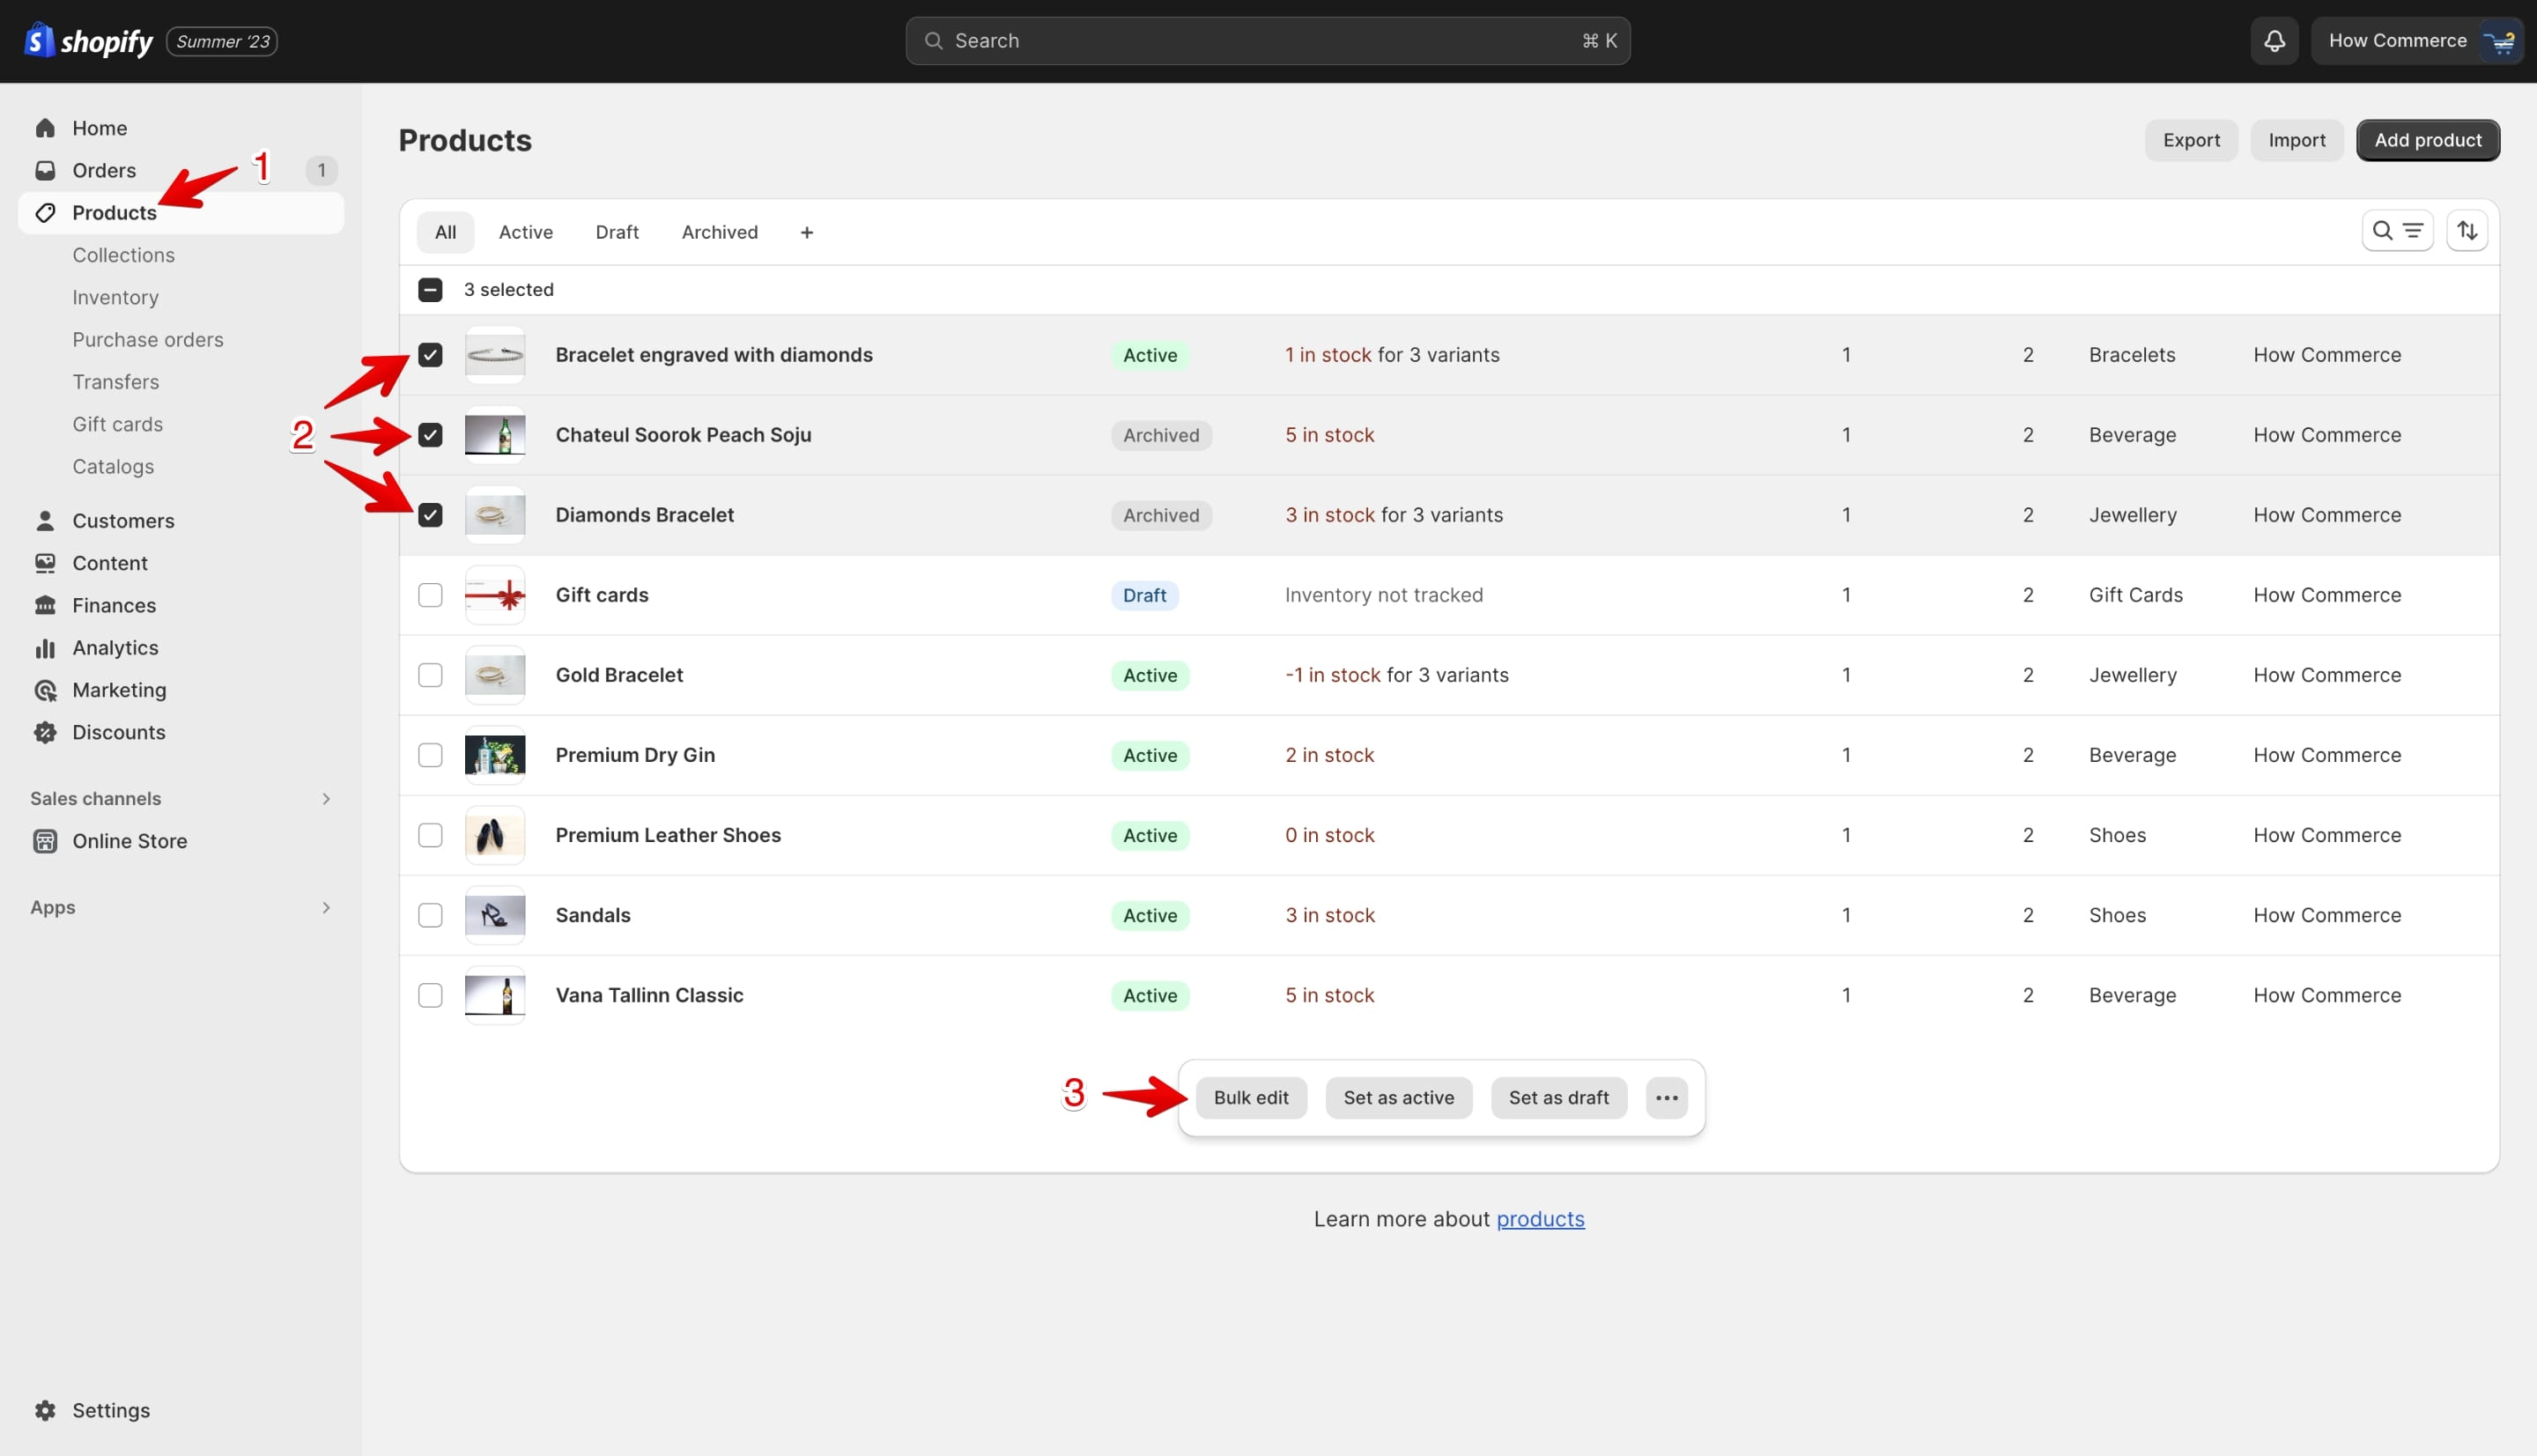Click the Orders inbox icon

pyautogui.click(x=45, y=170)
